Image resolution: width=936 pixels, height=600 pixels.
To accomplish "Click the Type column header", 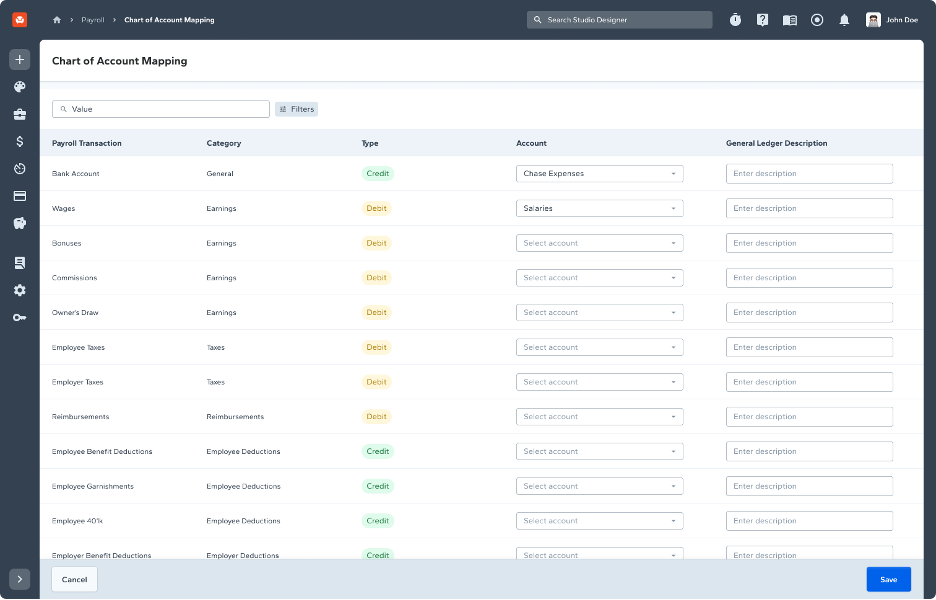I will point(370,143).
